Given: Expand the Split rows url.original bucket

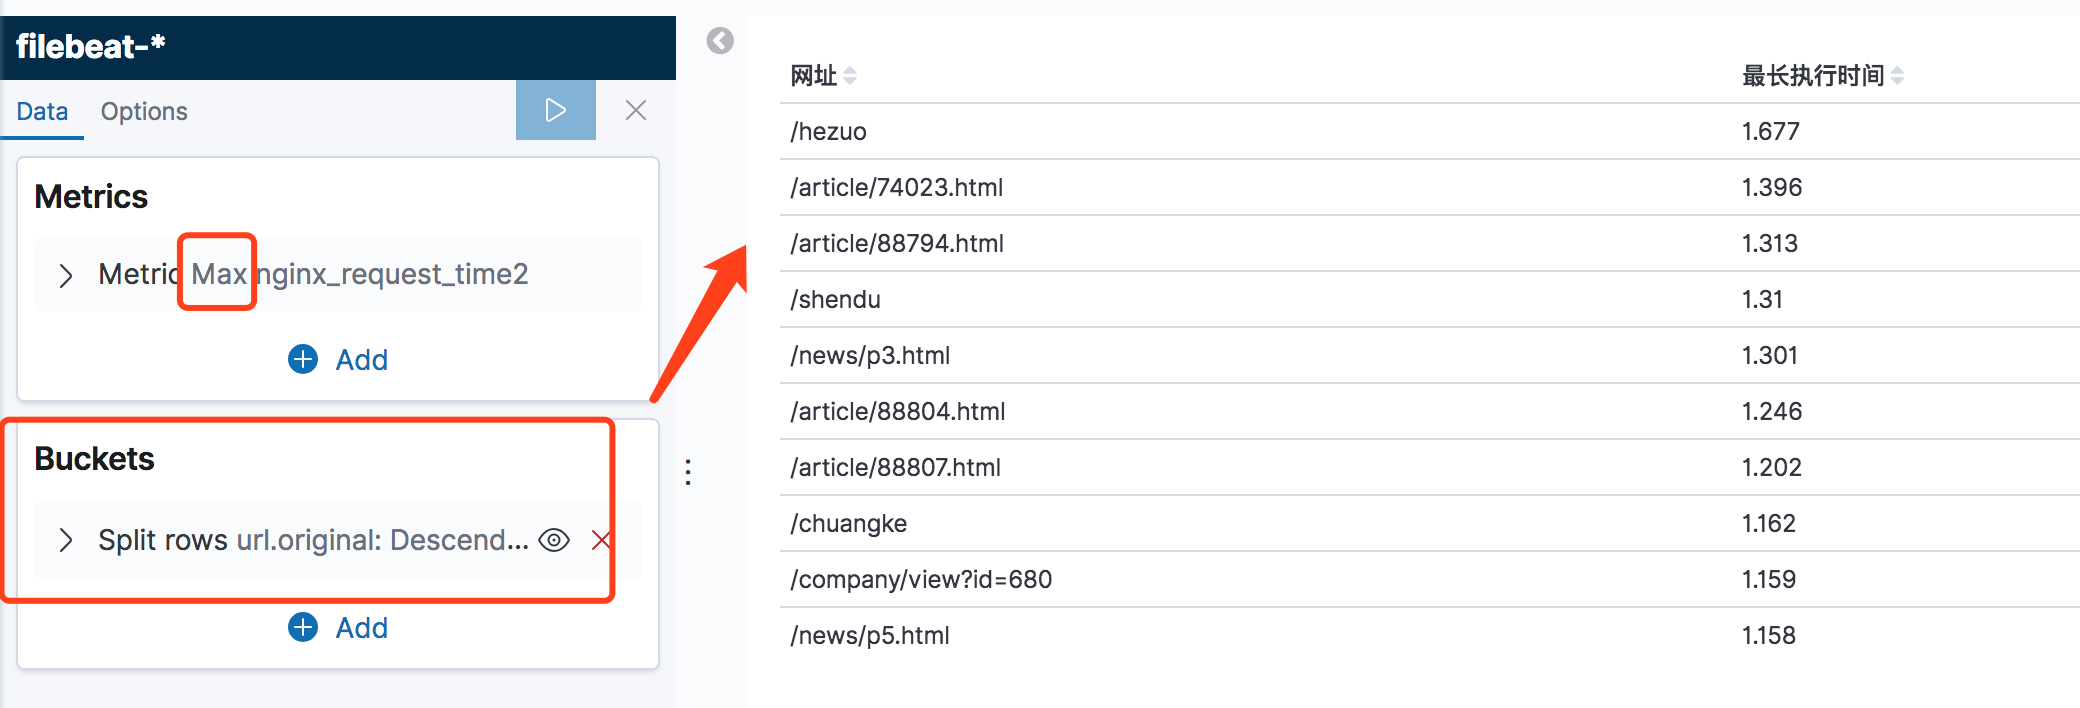Looking at the screenshot, I should coord(66,541).
